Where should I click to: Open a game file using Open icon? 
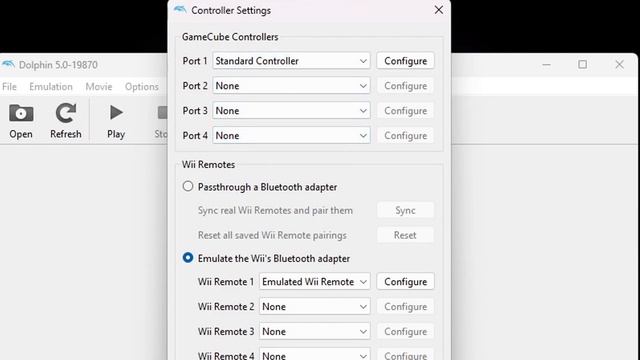tap(21, 121)
